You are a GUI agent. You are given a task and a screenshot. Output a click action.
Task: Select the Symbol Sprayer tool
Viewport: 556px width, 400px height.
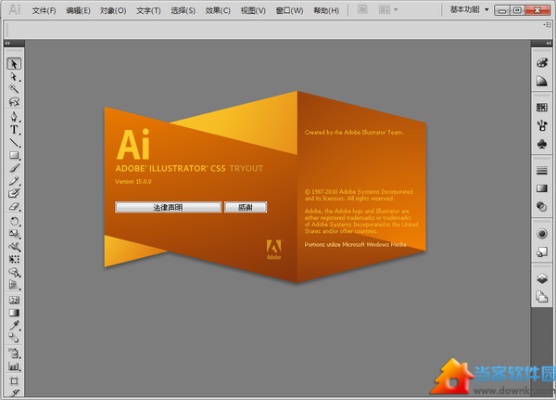[x=14, y=353]
